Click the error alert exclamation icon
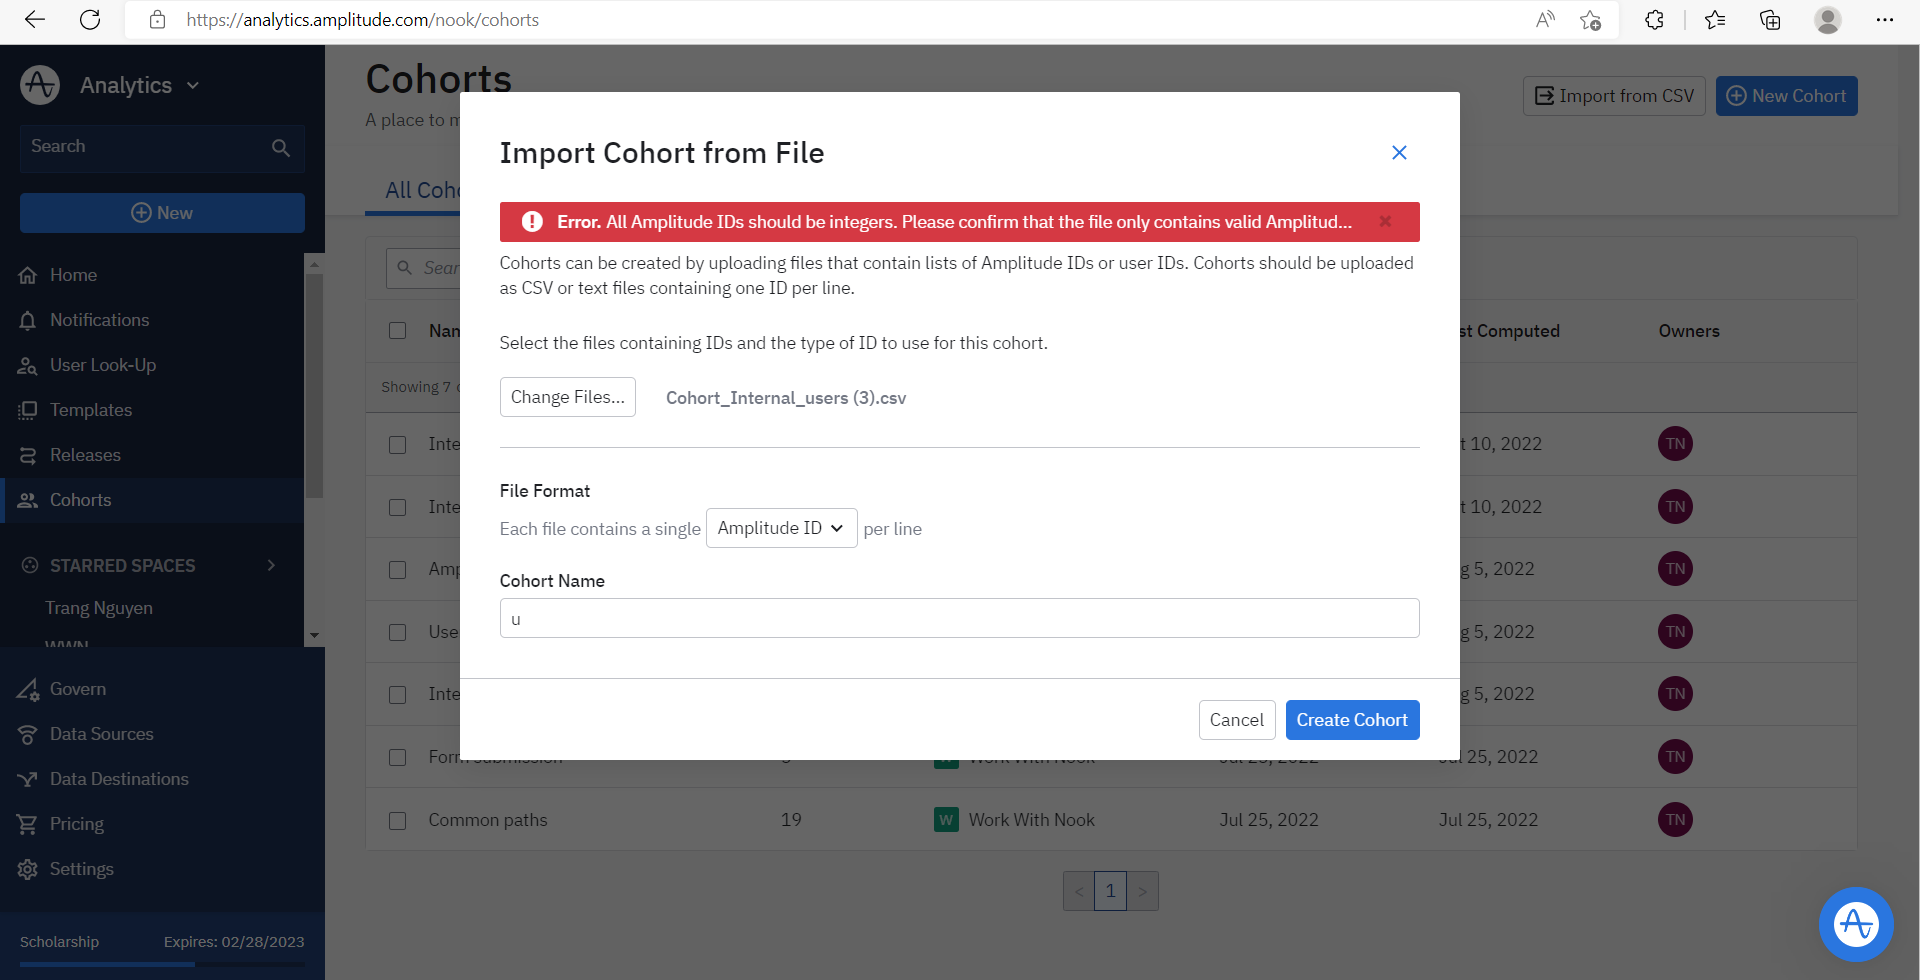 click(532, 221)
